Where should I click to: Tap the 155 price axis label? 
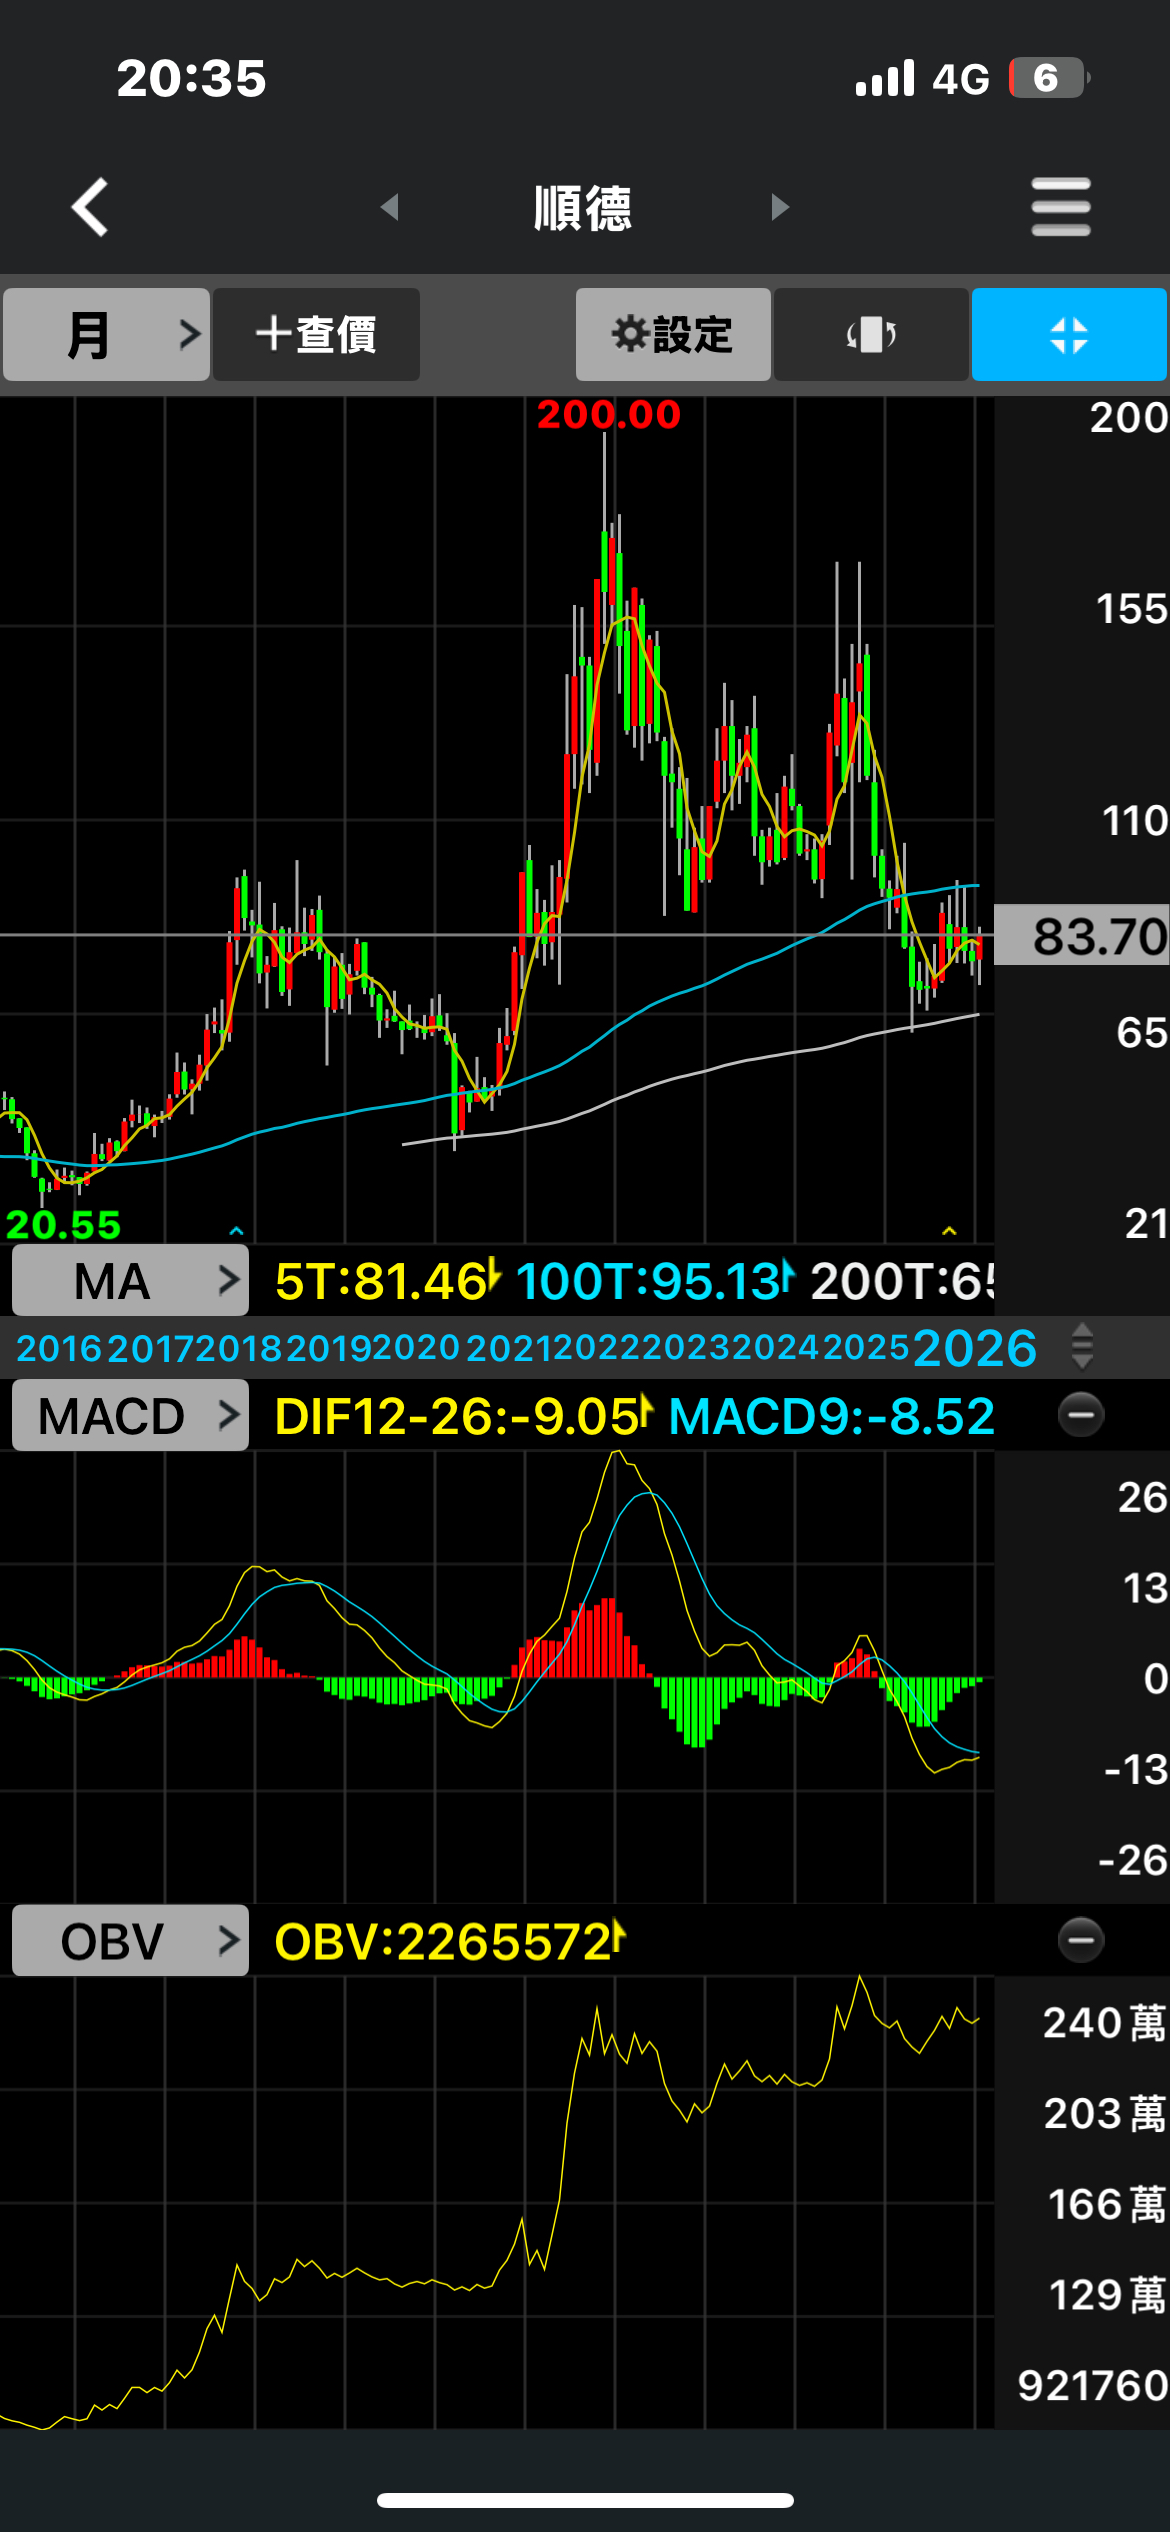(1132, 609)
